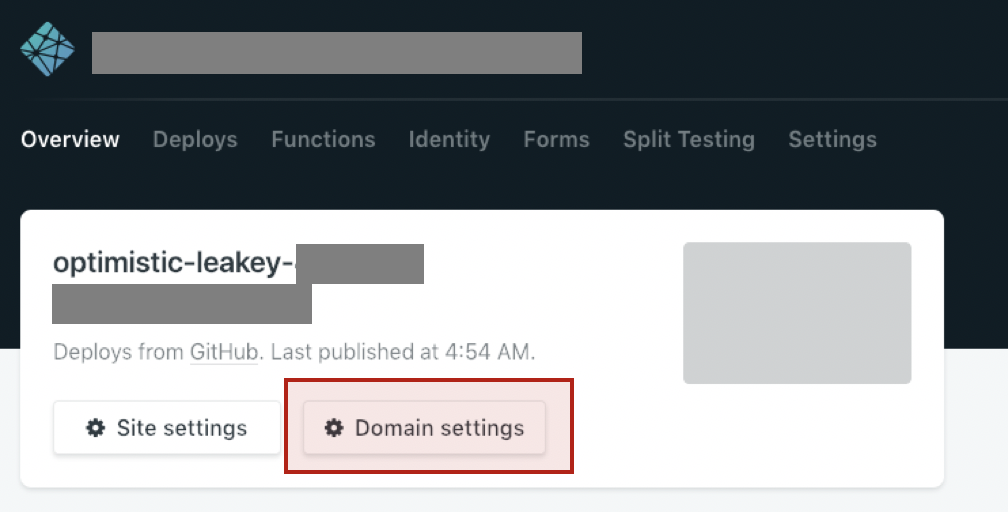Follow the GitHub link

coord(224,352)
